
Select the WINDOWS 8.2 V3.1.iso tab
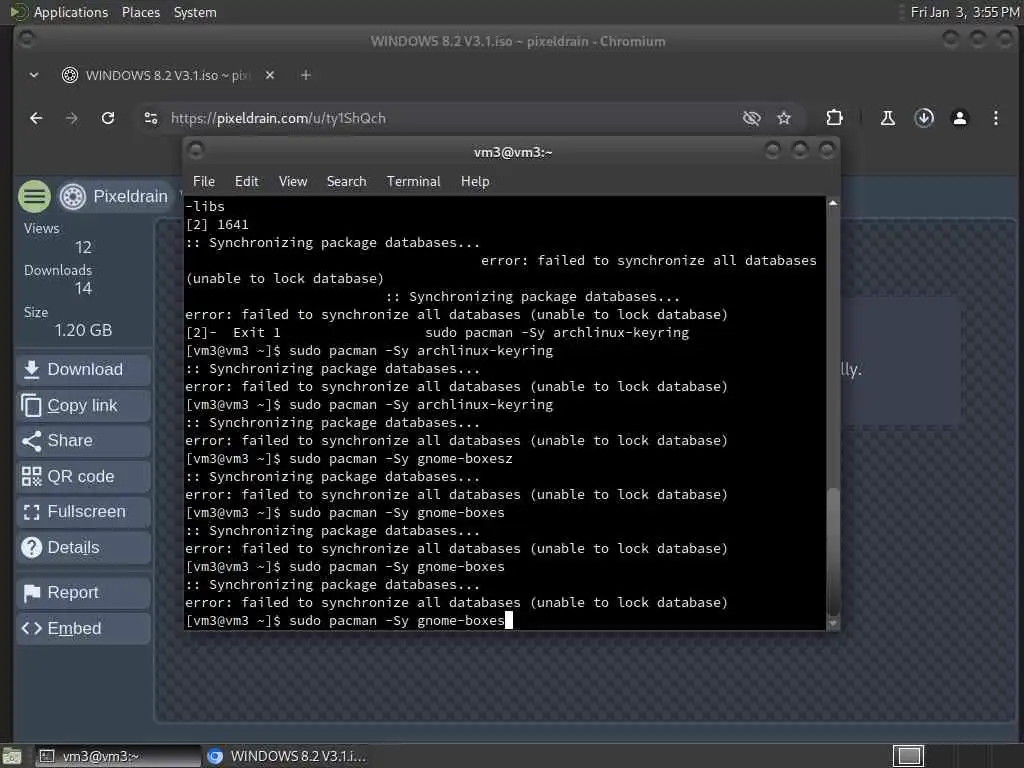pyautogui.click(x=168, y=75)
